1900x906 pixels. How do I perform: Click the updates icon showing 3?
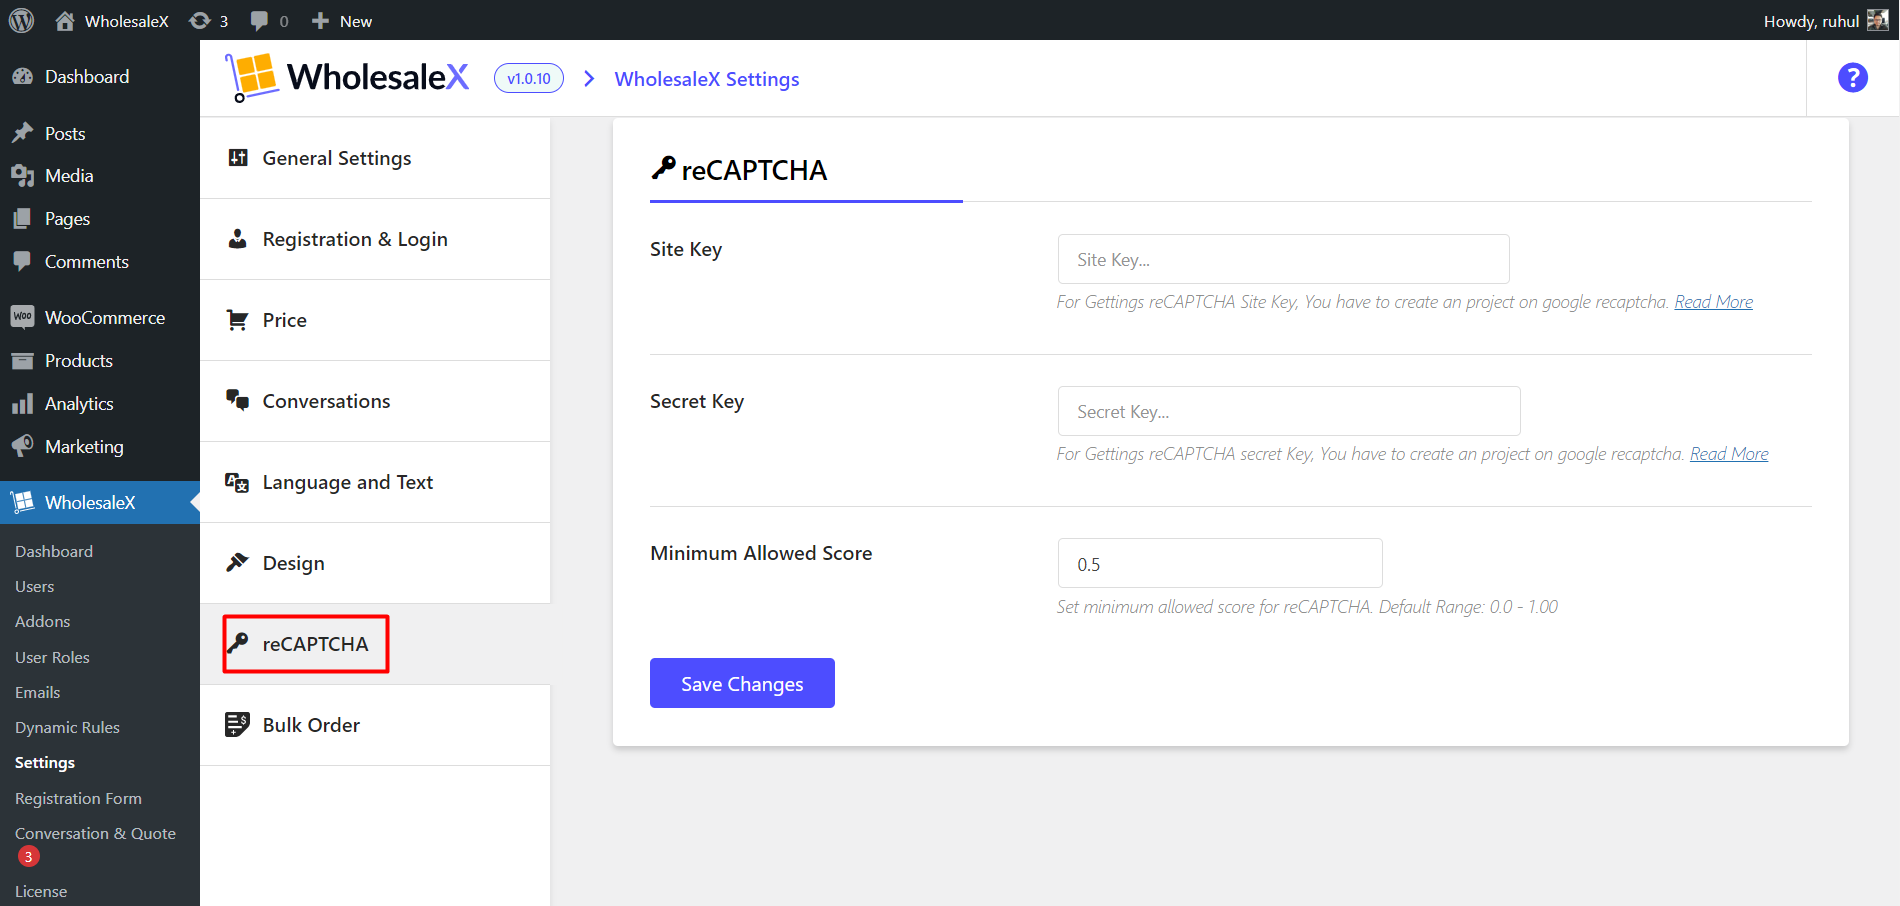click(x=200, y=20)
